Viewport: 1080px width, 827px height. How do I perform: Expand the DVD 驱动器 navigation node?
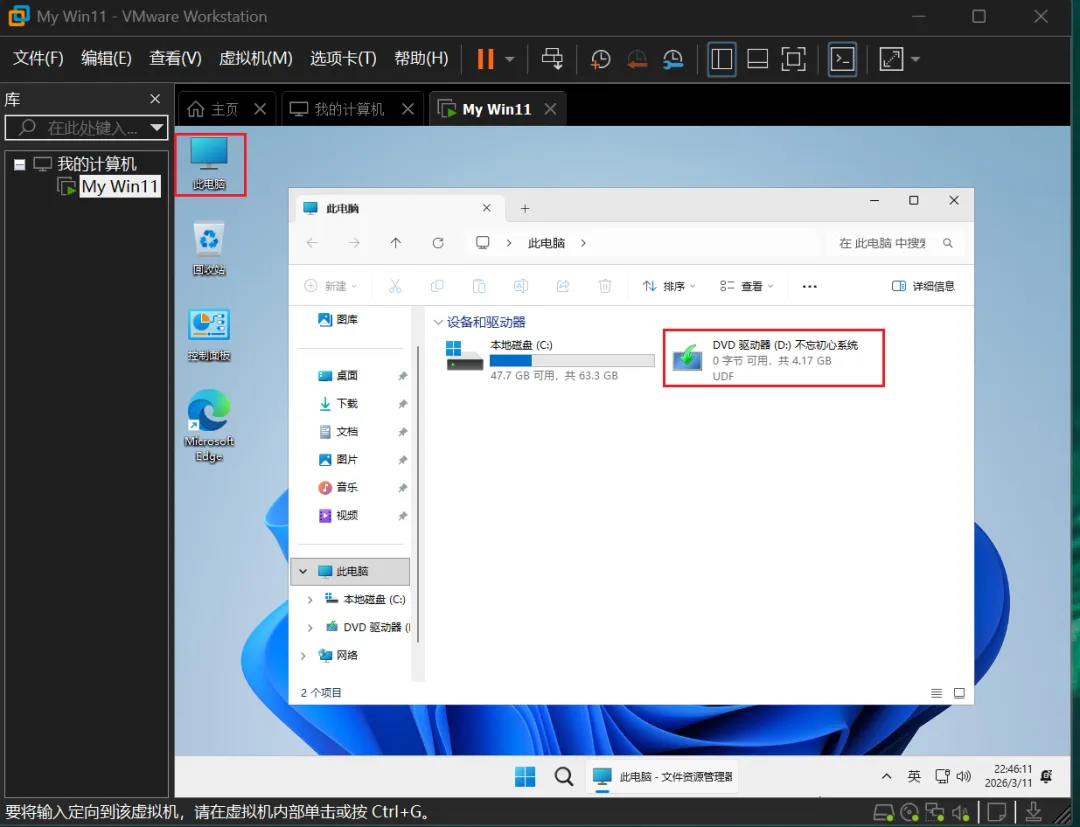click(310, 627)
